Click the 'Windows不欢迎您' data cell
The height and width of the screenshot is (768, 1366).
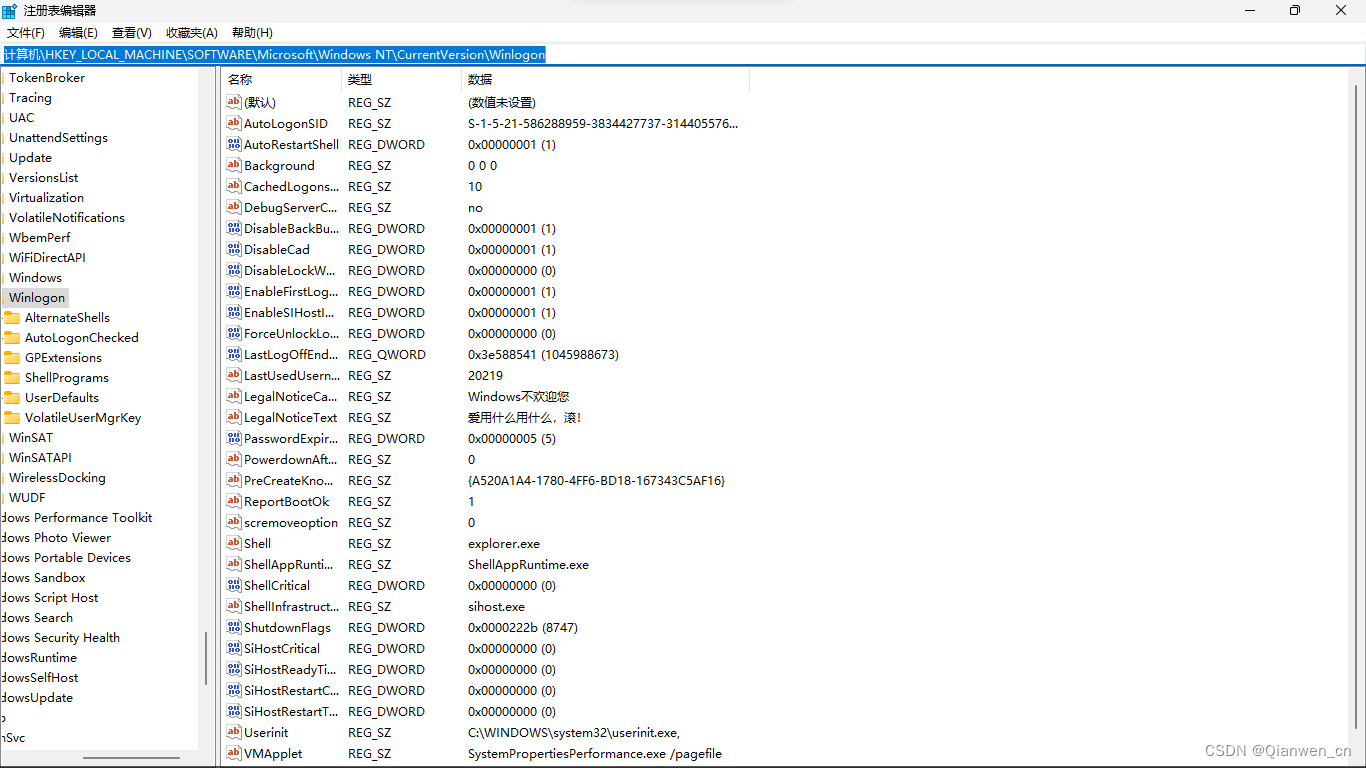(x=518, y=397)
